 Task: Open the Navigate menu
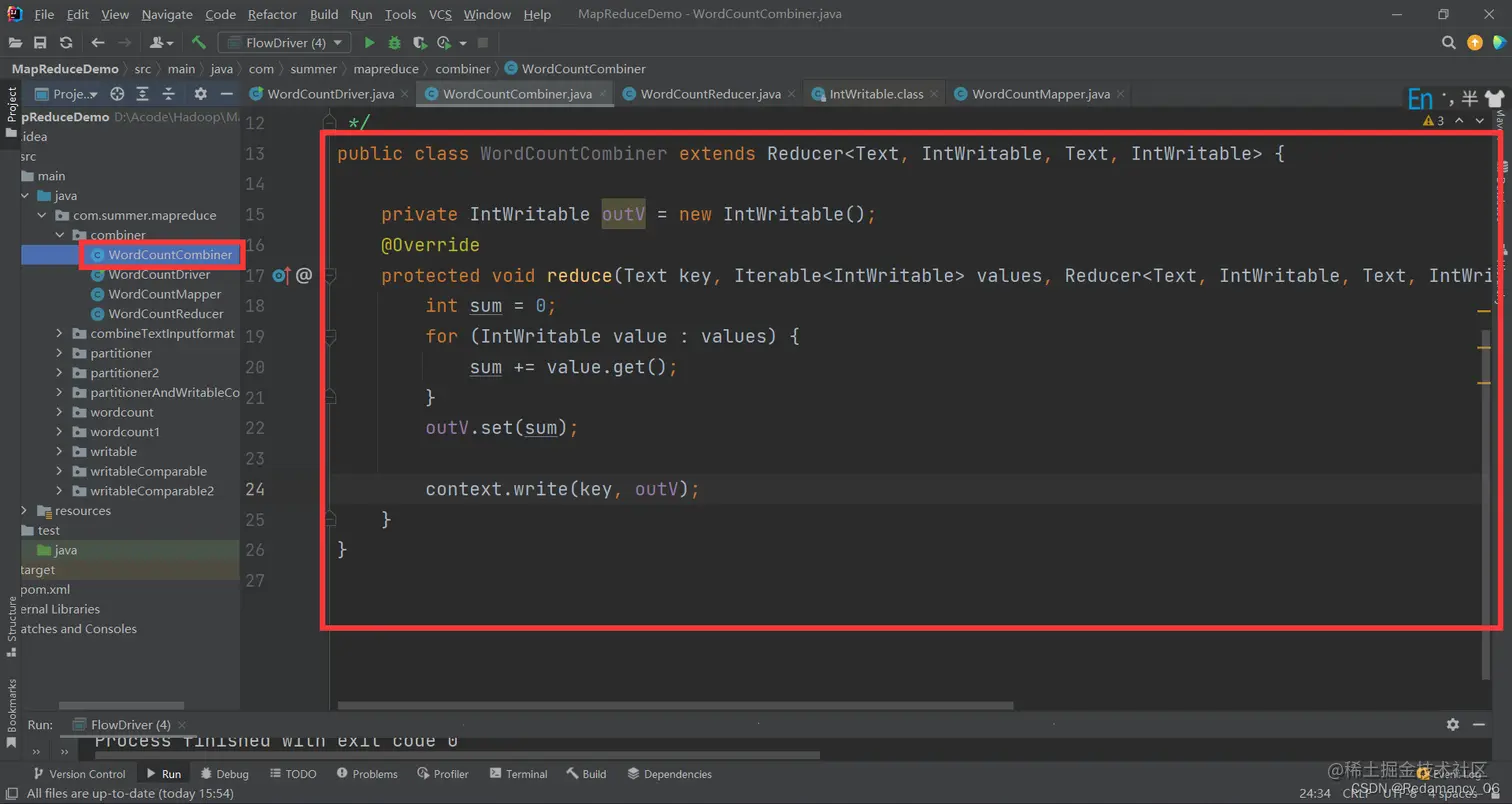coord(167,14)
